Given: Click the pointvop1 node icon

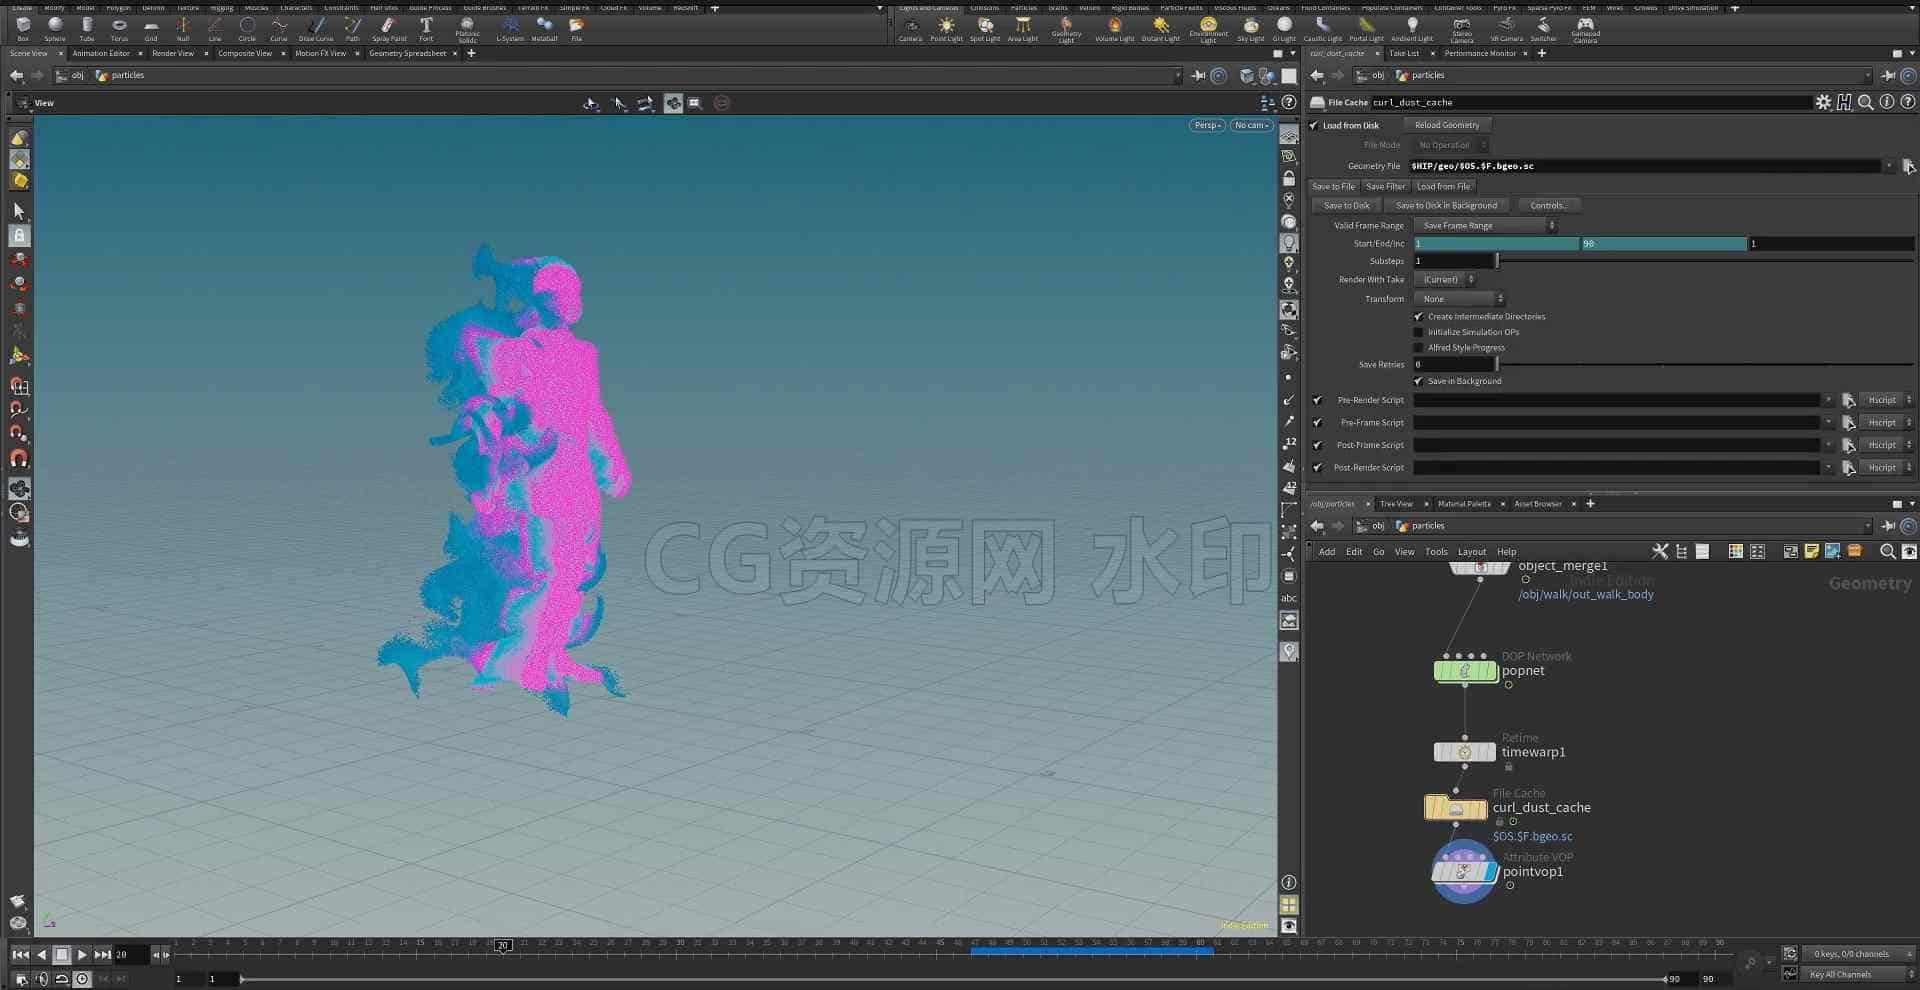Looking at the screenshot, I should click(x=1464, y=872).
